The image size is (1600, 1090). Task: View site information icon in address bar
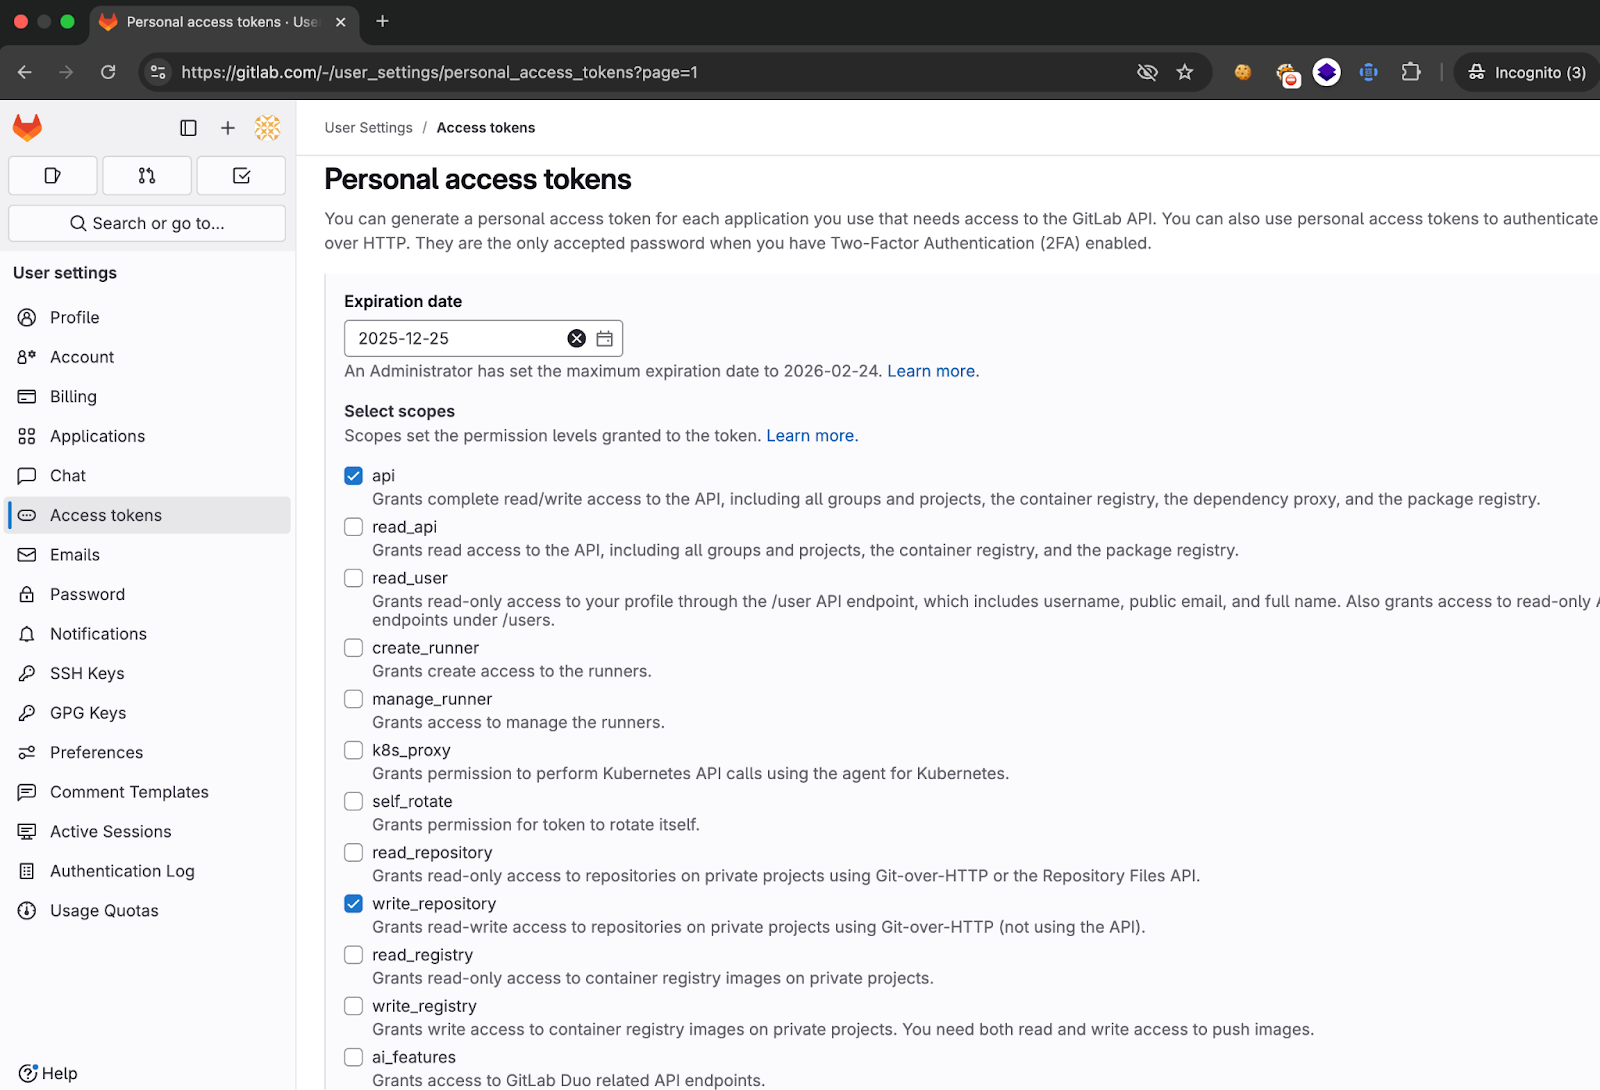(158, 72)
